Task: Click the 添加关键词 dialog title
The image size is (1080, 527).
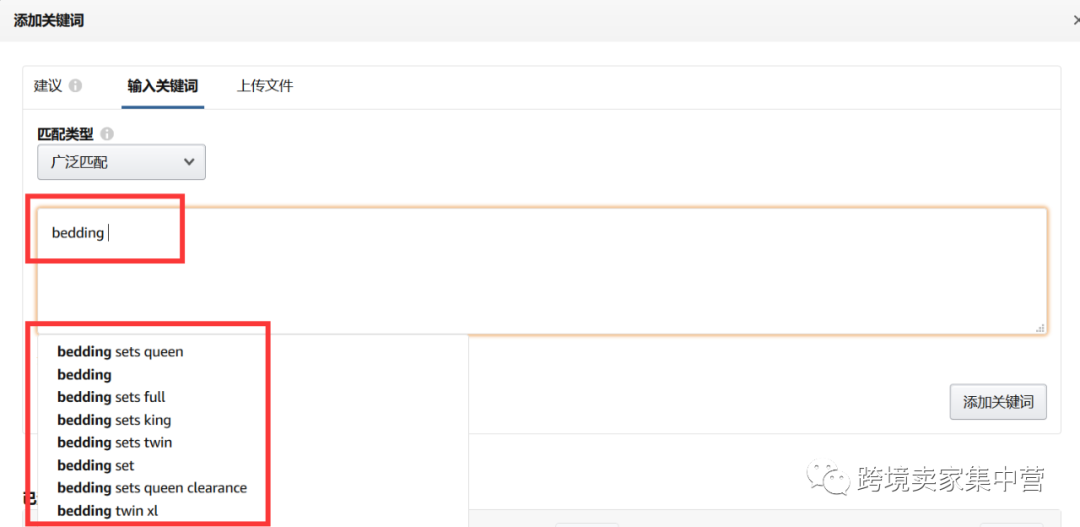Action: tap(48, 20)
